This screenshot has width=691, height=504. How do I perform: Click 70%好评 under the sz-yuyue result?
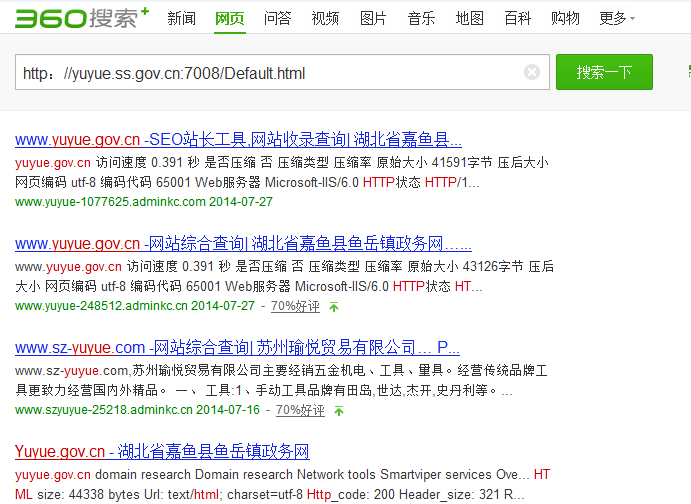[x=300, y=411]
